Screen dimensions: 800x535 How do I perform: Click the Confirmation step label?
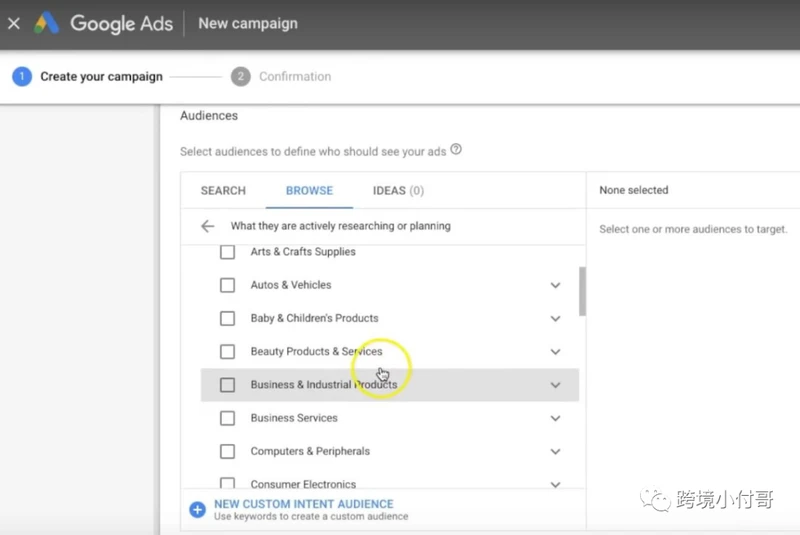coord(295,77)
